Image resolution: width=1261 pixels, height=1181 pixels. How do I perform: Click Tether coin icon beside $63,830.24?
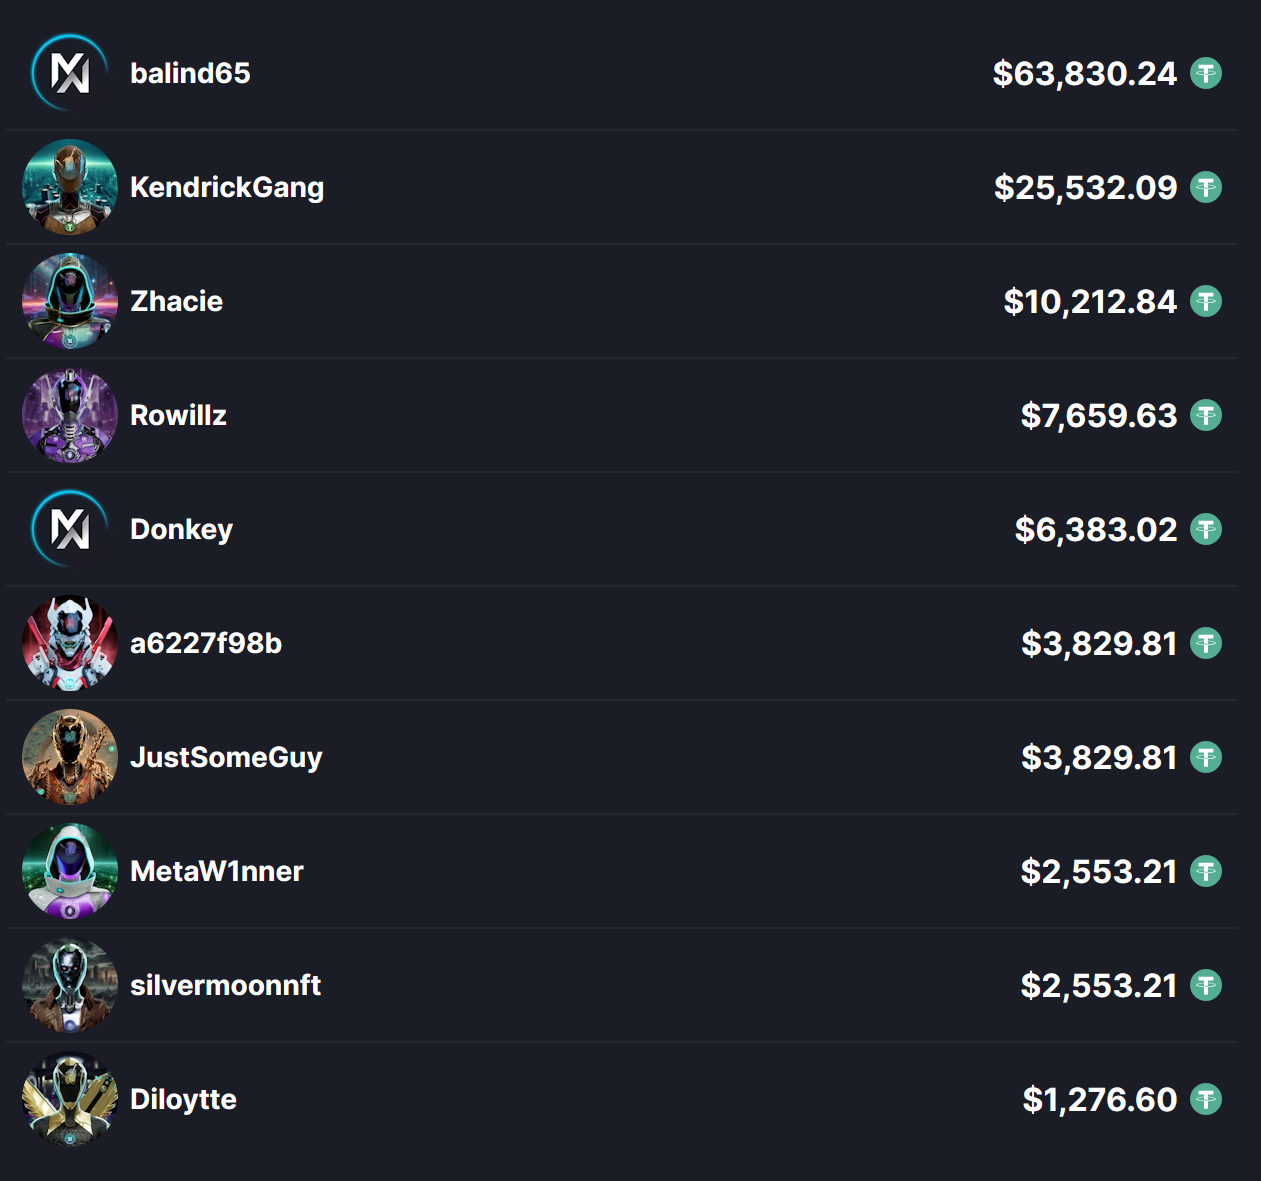pos(1206,73)
